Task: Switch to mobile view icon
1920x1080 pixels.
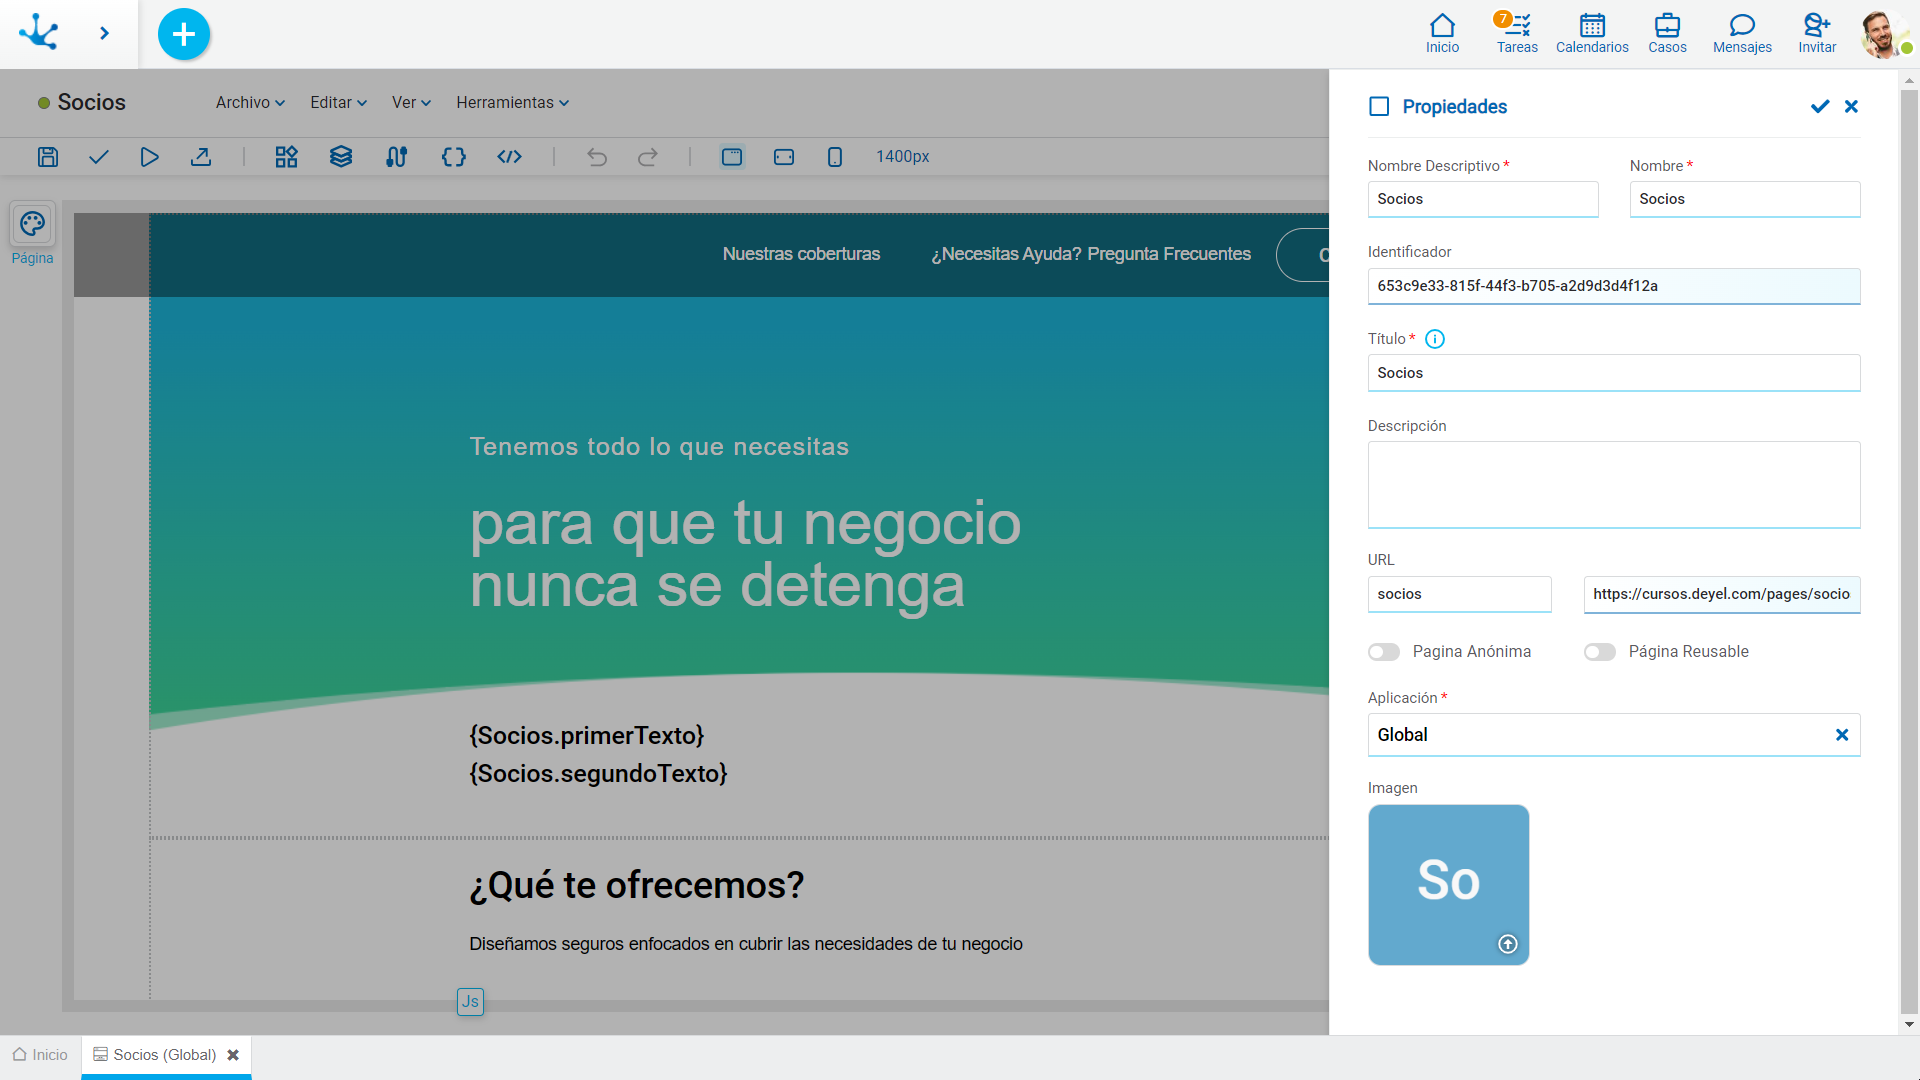Action: pos(835,157)
